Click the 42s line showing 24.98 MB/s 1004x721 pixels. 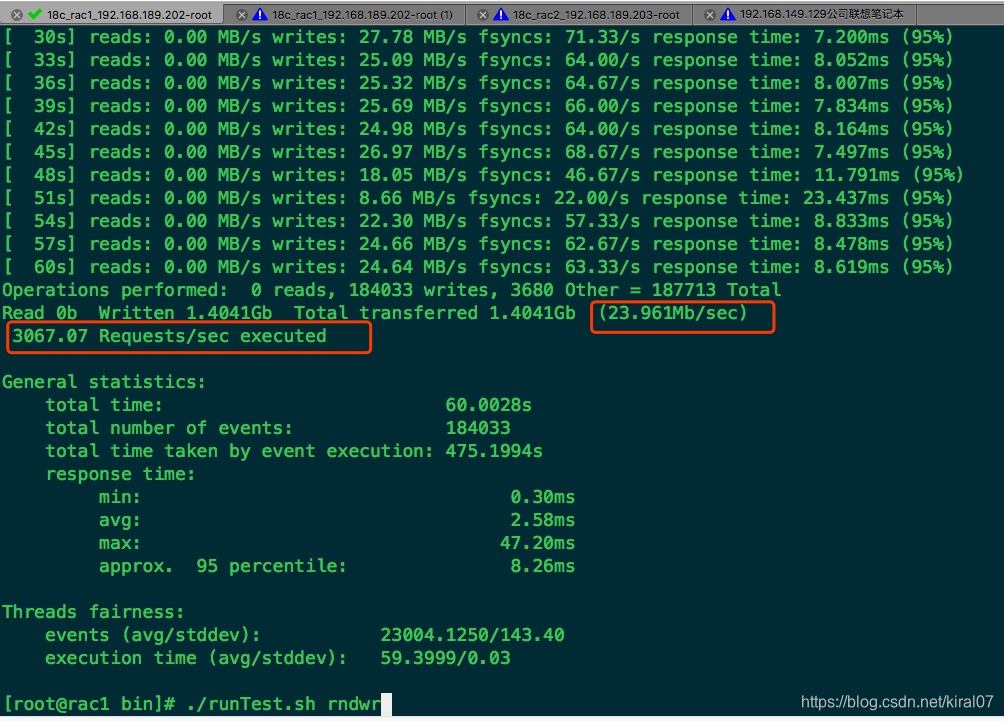478,129
